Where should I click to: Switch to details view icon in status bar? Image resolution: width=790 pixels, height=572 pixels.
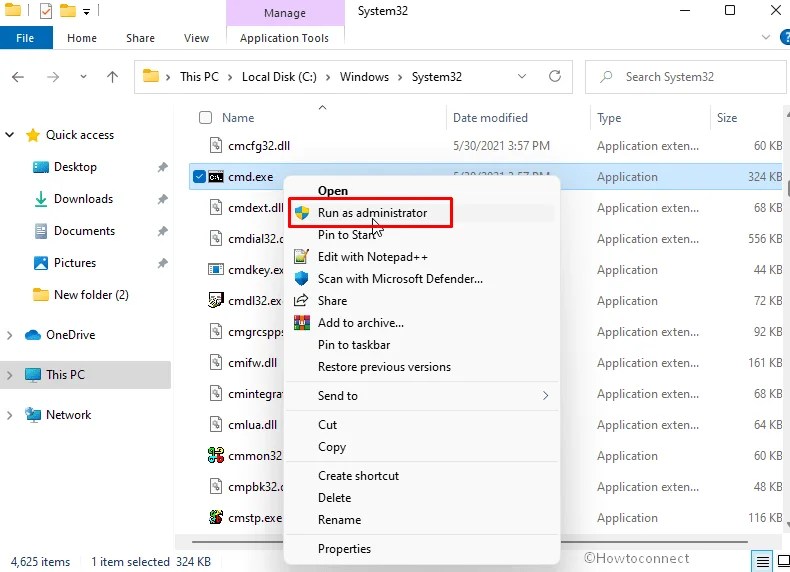point(763,561)
